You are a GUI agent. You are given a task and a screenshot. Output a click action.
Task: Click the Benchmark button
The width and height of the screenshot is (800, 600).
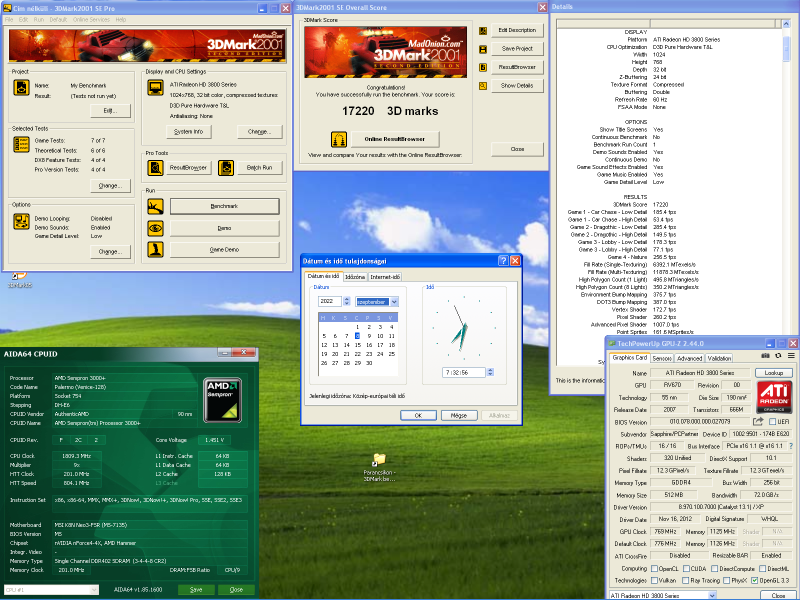224,206
